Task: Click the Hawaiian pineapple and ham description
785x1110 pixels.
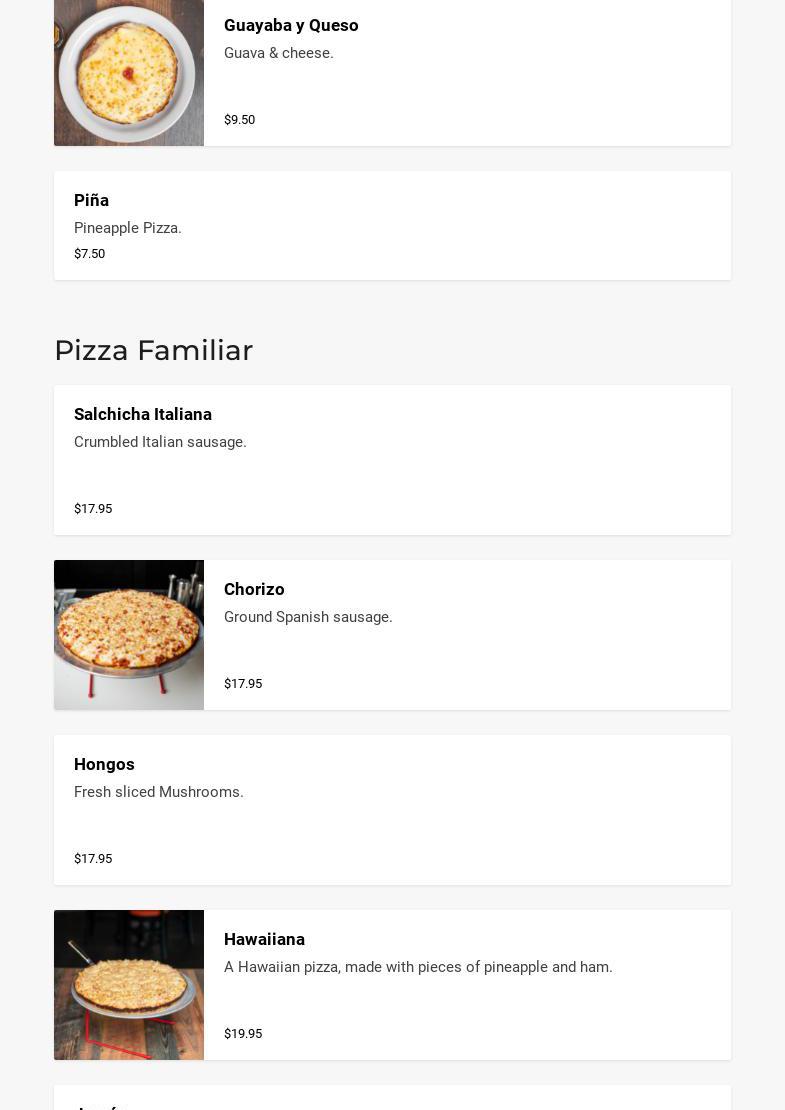Action: coord(418,967)
